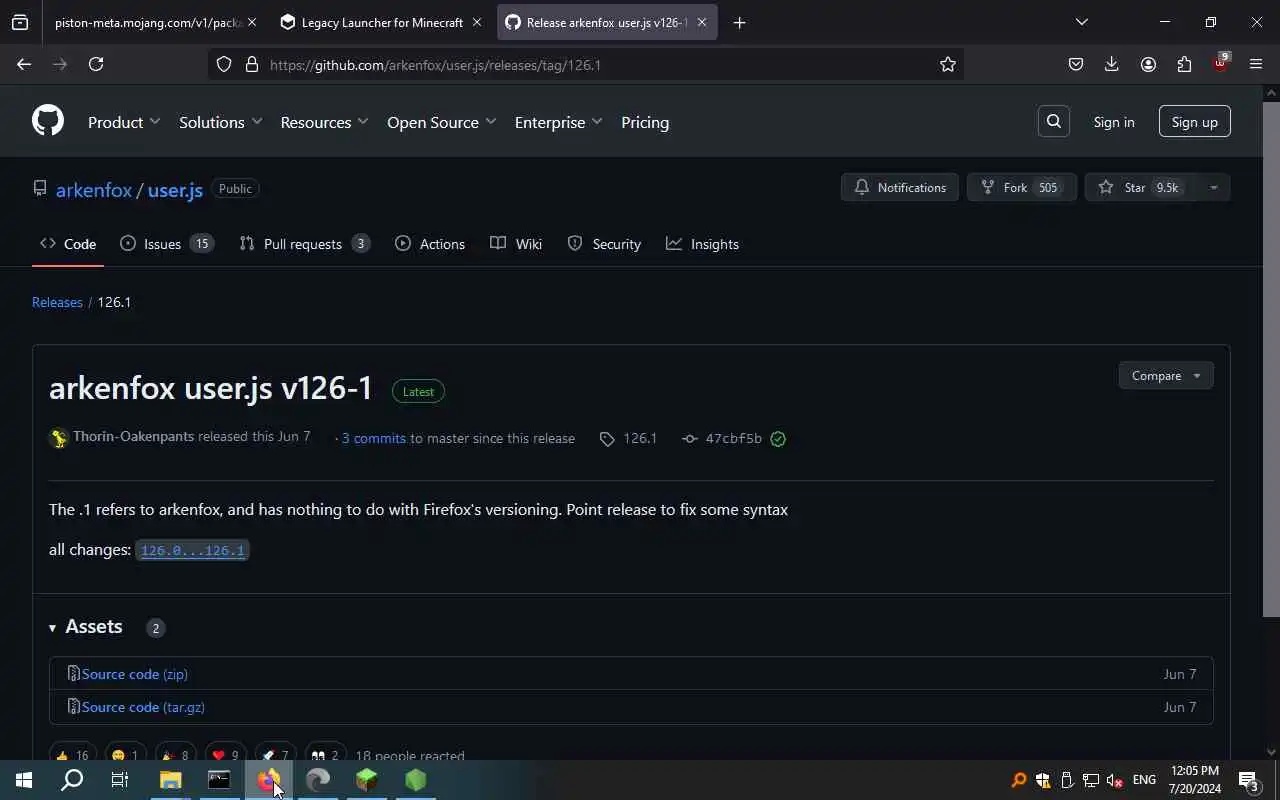
Task: Open commit 47cbf5b link
Action: click(733, 438)
